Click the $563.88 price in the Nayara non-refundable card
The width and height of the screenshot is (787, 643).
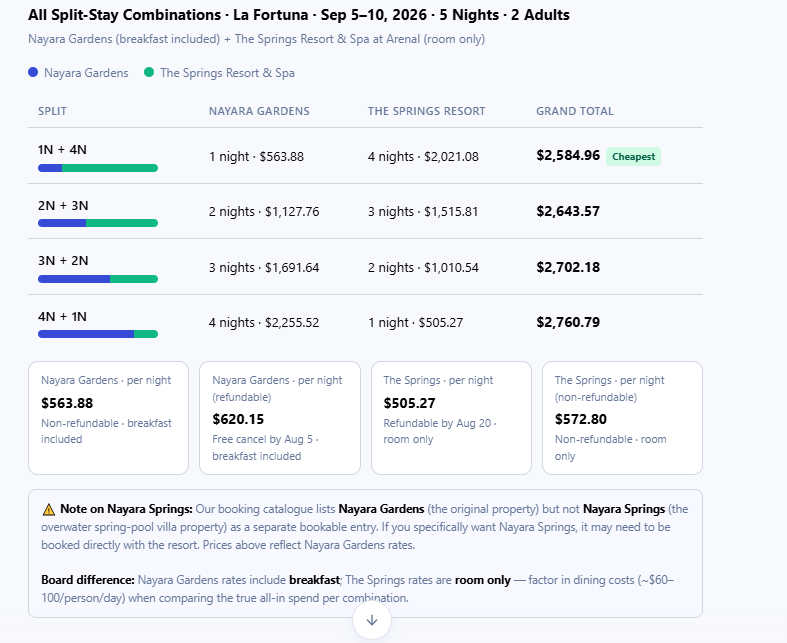(67, 403)
